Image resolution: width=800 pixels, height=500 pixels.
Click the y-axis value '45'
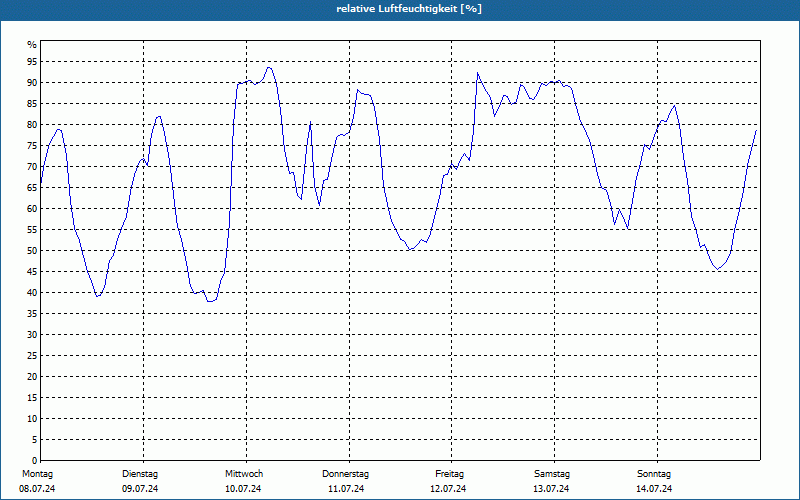[x=32, y=271]
